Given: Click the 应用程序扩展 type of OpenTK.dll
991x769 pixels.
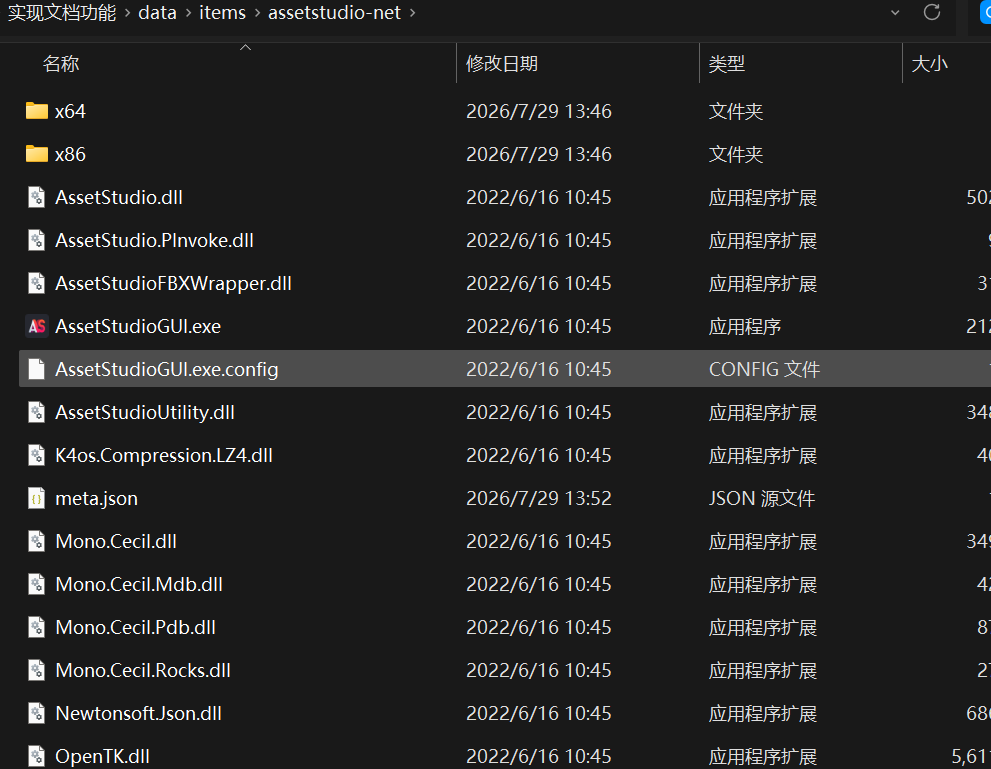Looking at the screenshot, I should tap(763, 756).
